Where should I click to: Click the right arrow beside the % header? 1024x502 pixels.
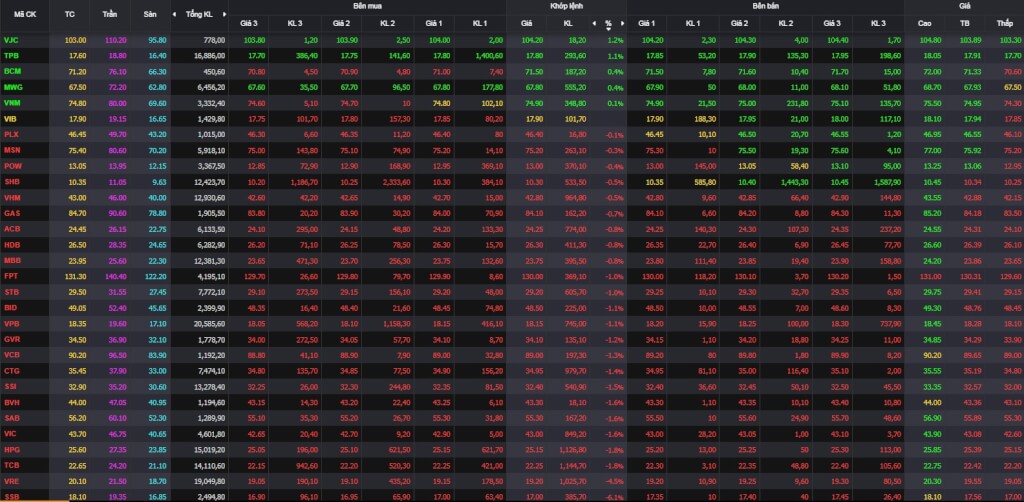[622, 23]
